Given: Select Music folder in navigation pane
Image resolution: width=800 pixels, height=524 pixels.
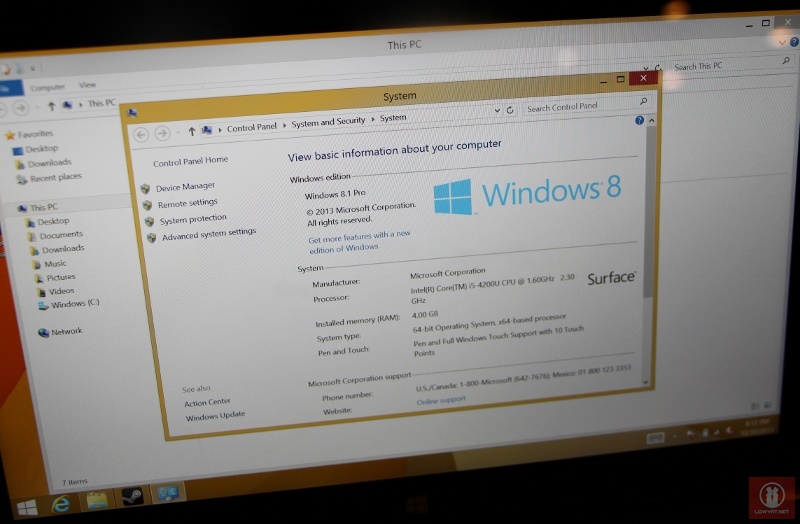Looking at the screenshot, I should pyautogui.click(x=55, y=264).
